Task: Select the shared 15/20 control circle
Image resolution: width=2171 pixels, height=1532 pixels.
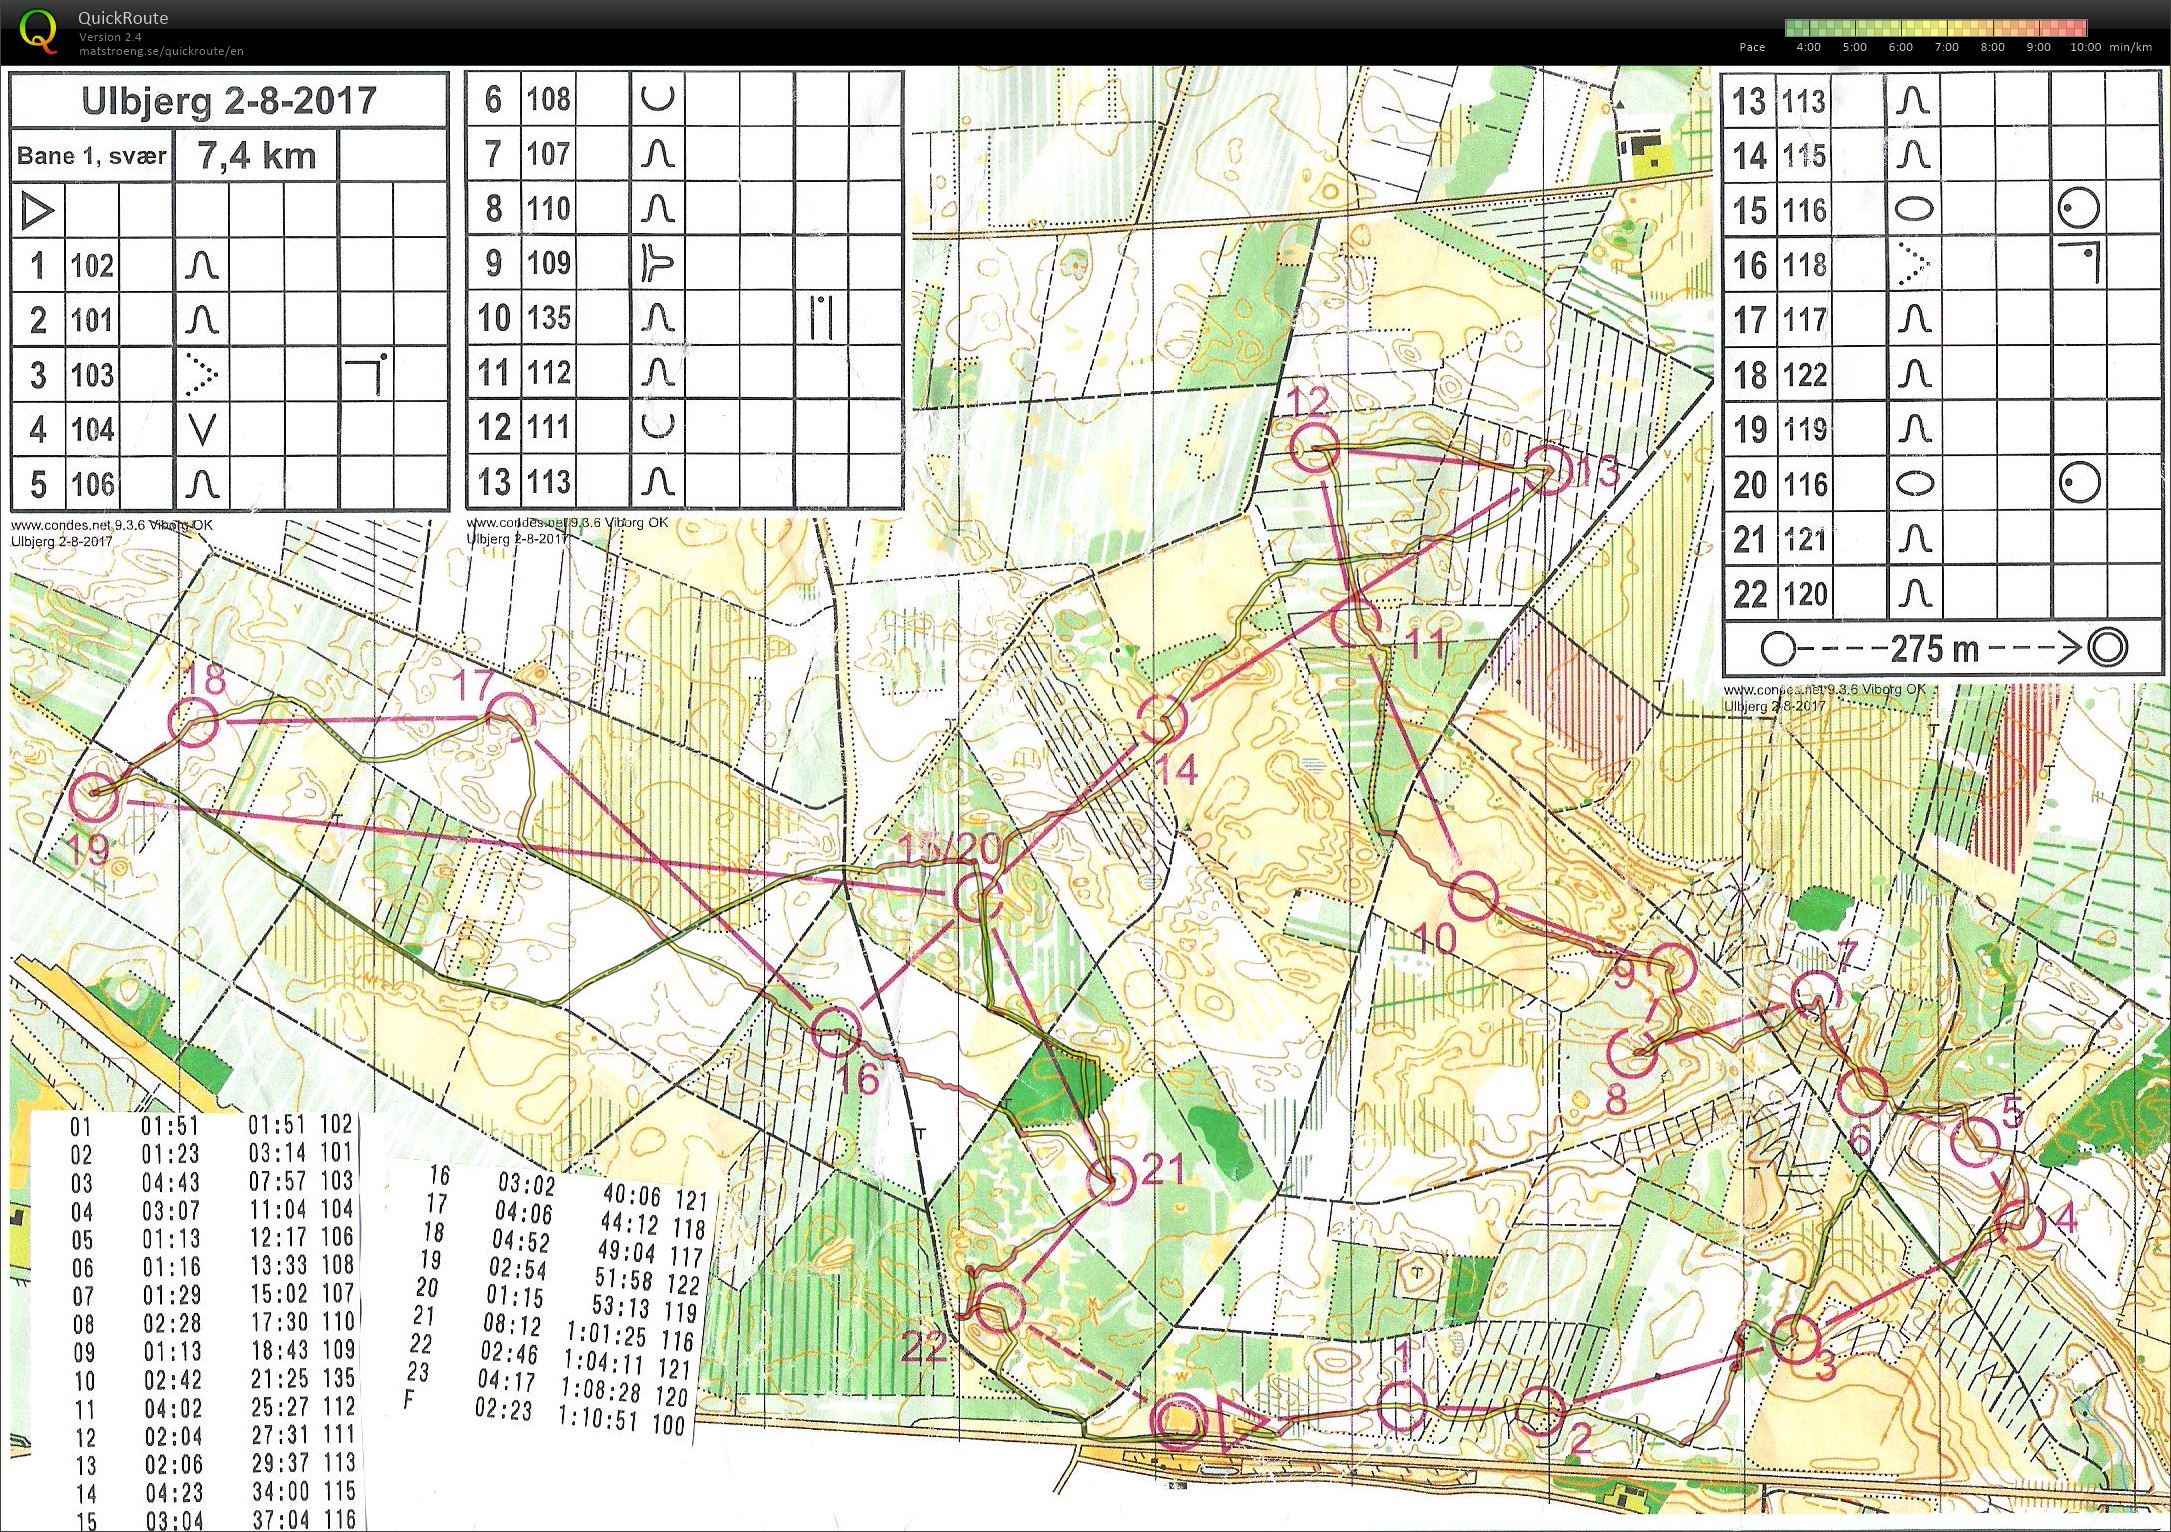Action: tap(978, 896)
